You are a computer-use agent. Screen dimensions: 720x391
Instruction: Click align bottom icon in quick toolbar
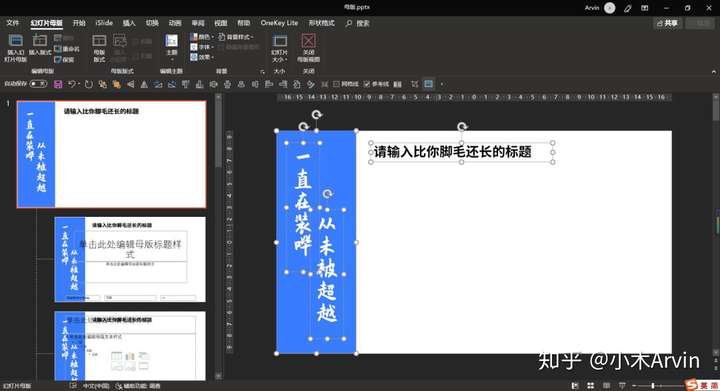(x=199, y=84)
